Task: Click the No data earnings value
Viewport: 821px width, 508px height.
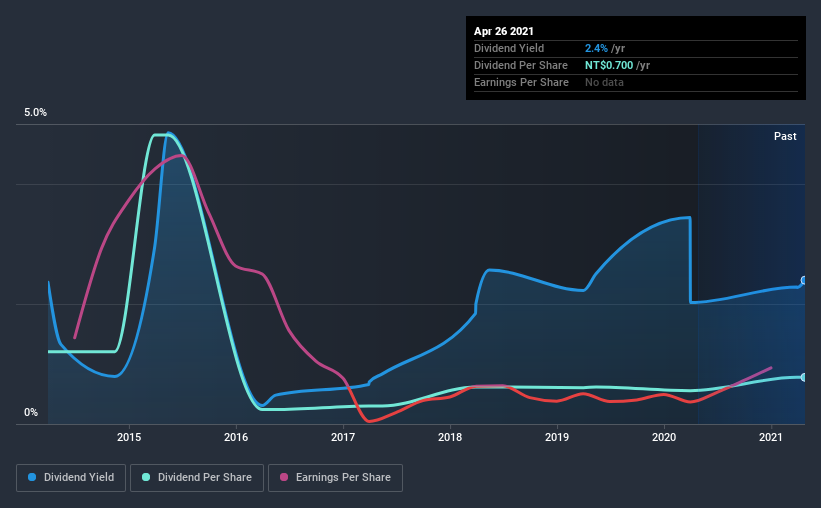Action: point(604,82)
